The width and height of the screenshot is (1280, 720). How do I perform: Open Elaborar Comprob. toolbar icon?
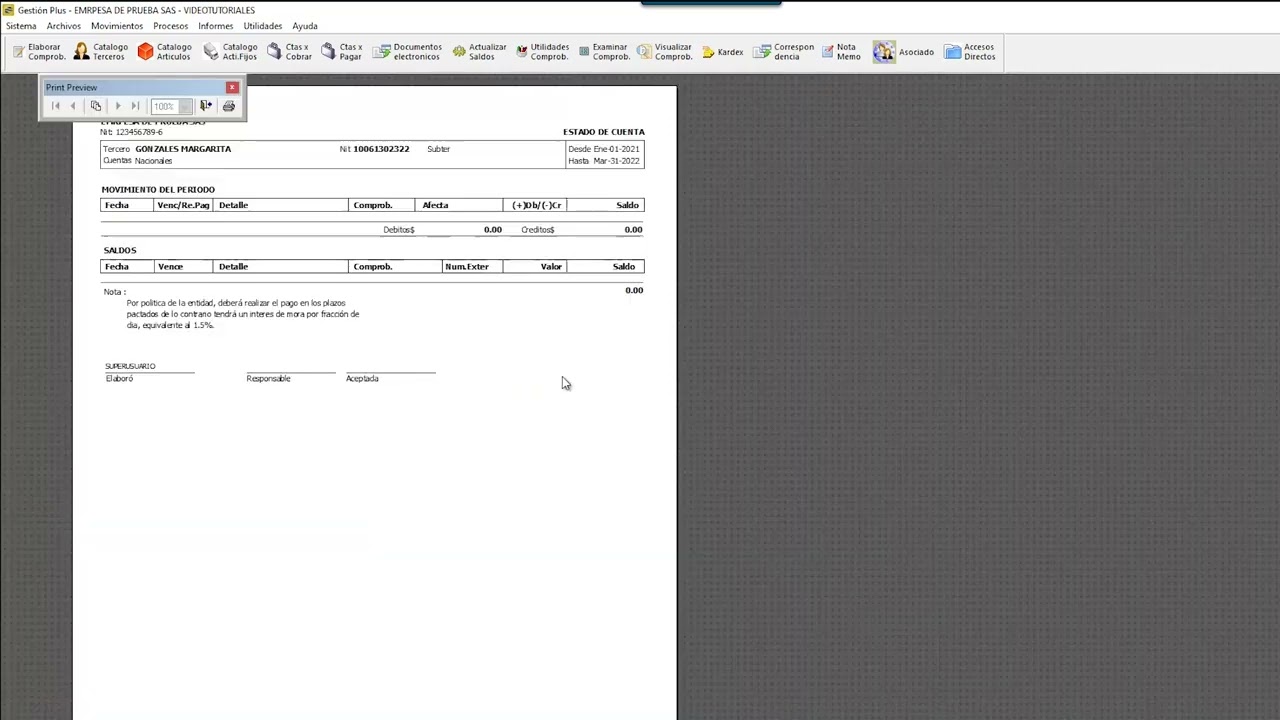pyautogui.click(x=39, y=52)
